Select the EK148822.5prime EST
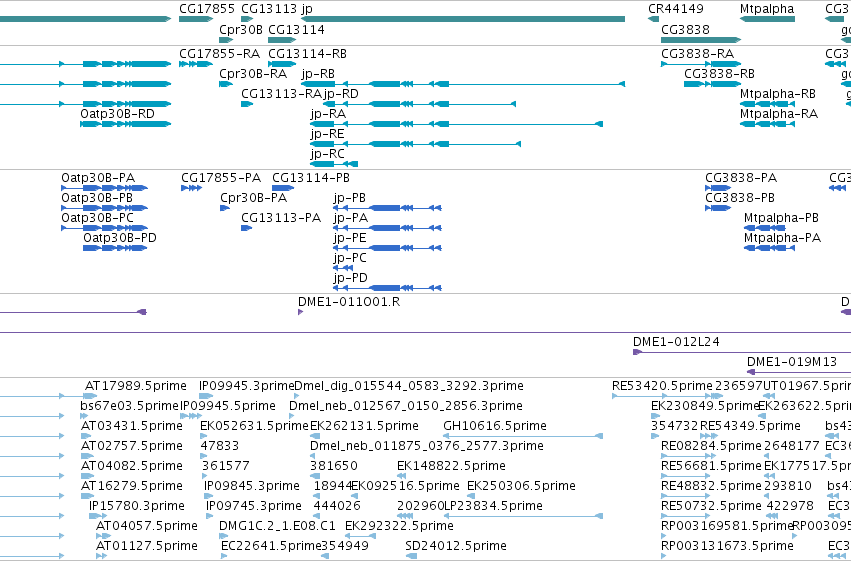This screenshot has height=561, width=851. click(x=402, y=476)
